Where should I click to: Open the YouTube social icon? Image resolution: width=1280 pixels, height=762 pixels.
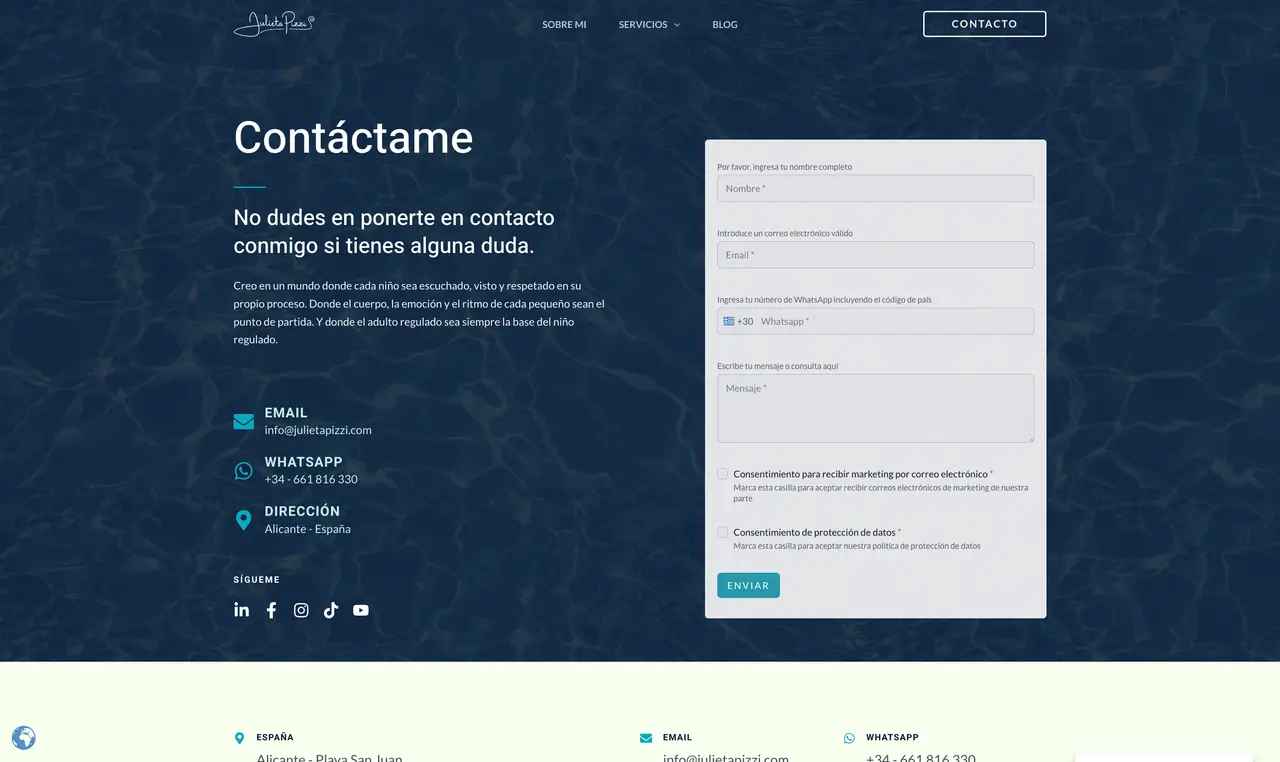[361, 610]
